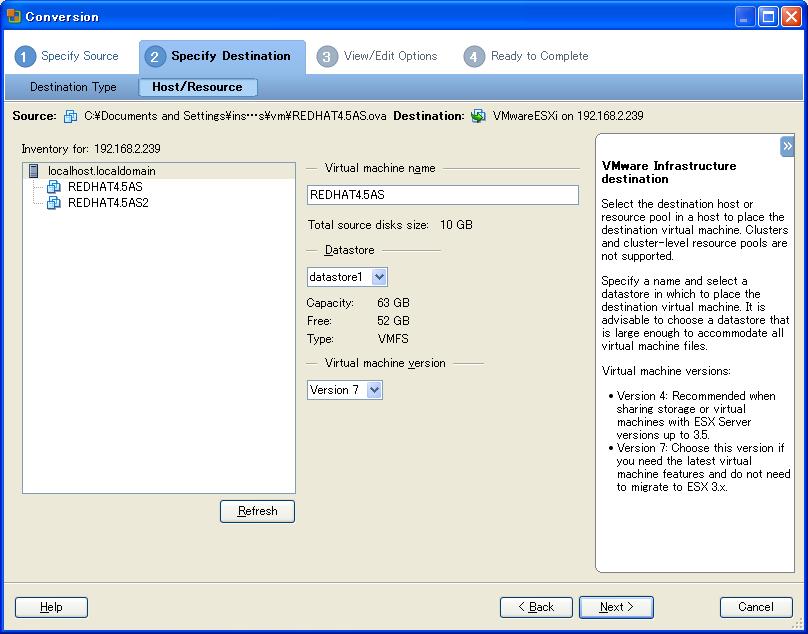Select REDHAT4.5AS in inventory tree
The image size is (808, 634).
pyautogui.click(x=105, y=187)
